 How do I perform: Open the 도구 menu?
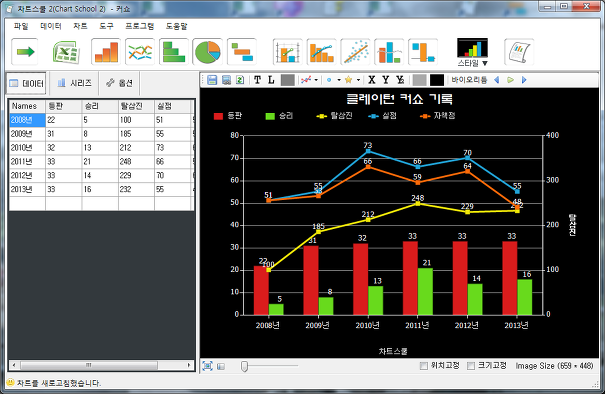[x=106, y=26]
